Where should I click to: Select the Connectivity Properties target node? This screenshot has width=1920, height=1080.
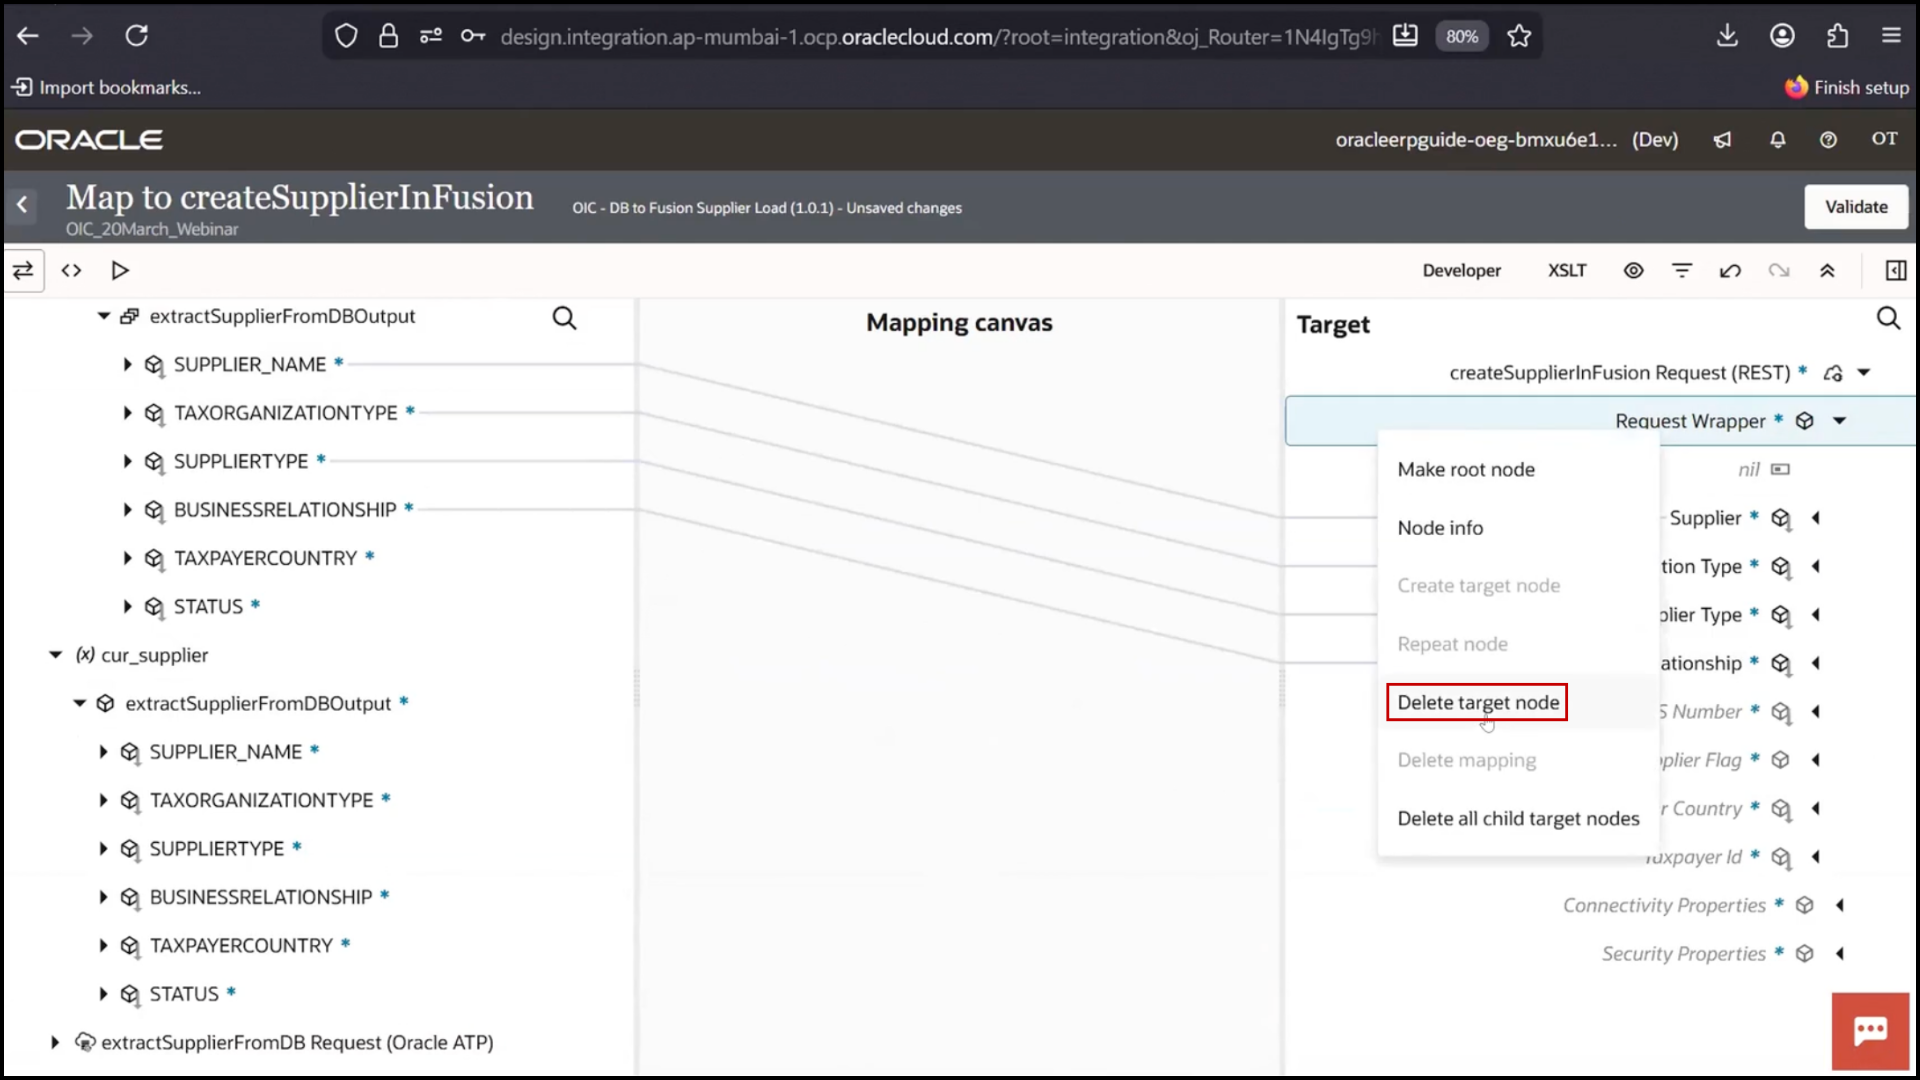pos(1664,906)
